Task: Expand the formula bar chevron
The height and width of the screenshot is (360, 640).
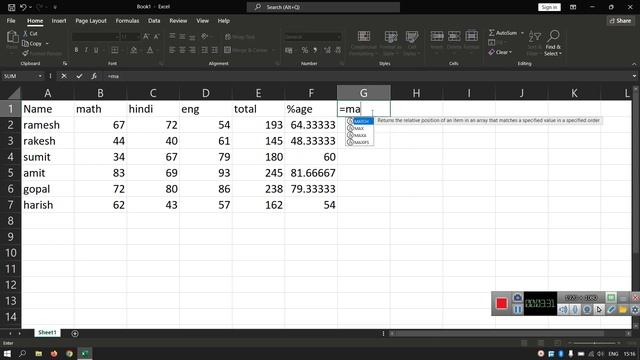Action: [x=634, y=76]
